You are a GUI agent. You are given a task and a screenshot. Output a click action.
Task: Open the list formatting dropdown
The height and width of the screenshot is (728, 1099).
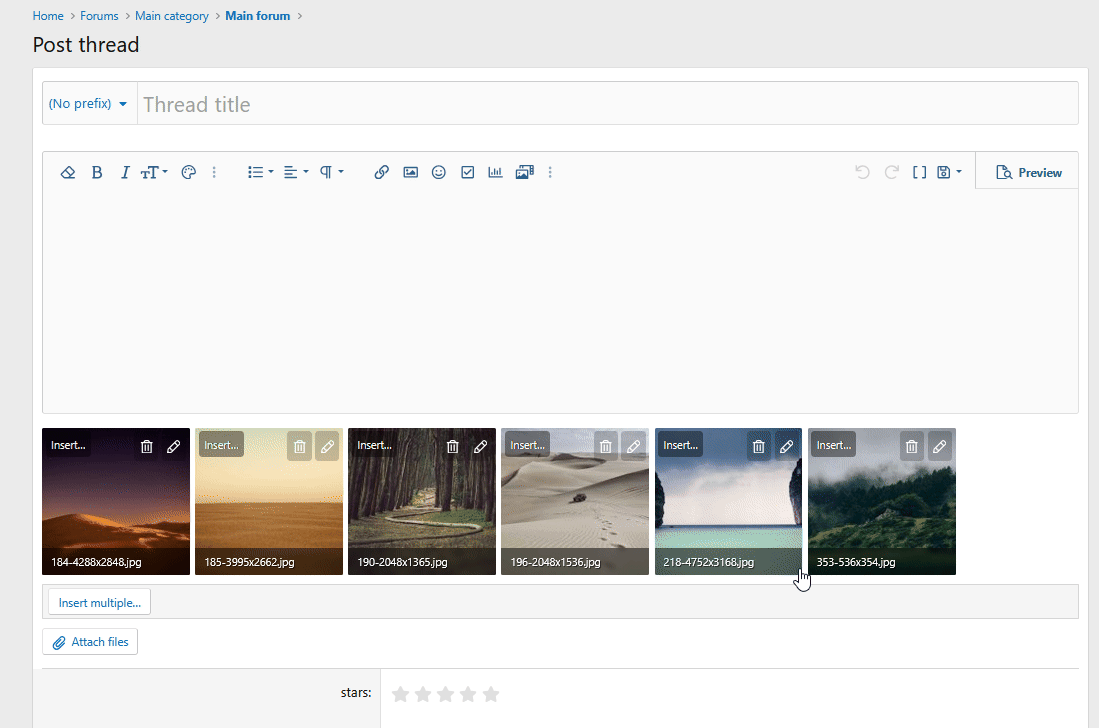click(260, 172)
